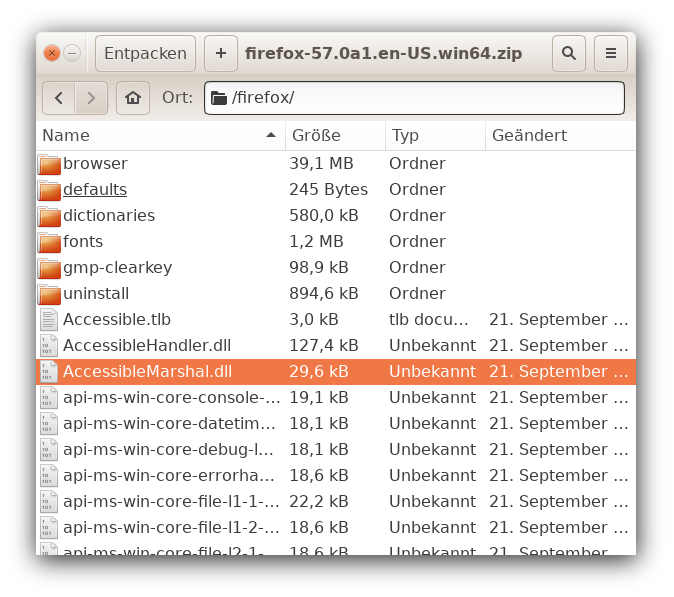Open the hamburger menu

(611, 54)
